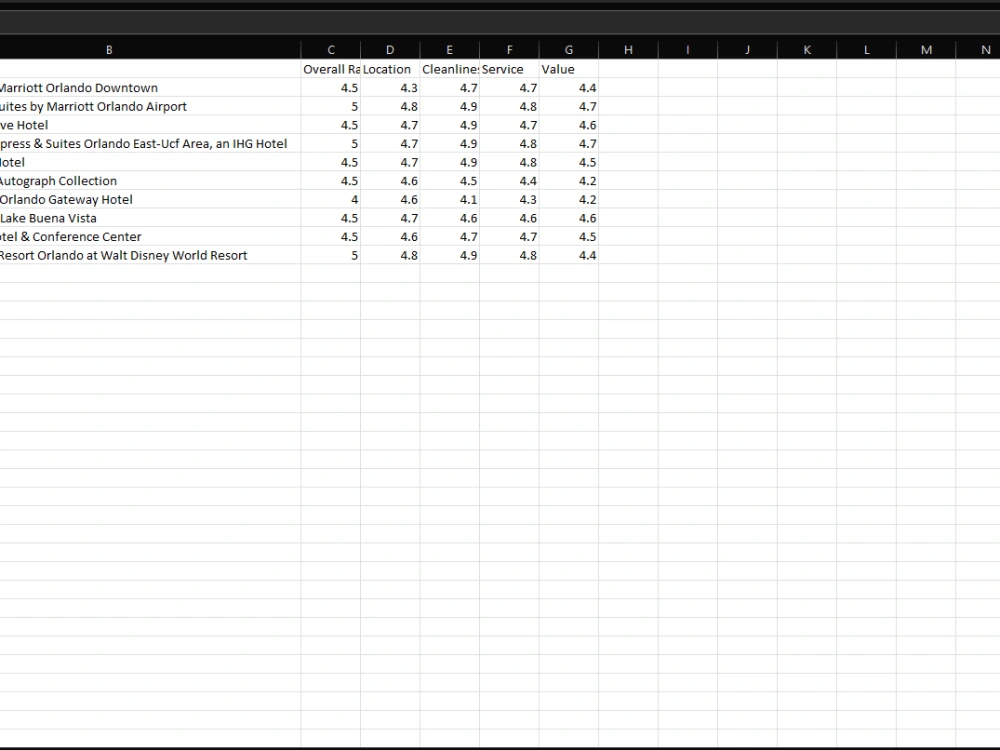
Task: Click Marriott Orlando Downtown overall rating 4.5
Action: click(x=330, y=87)
